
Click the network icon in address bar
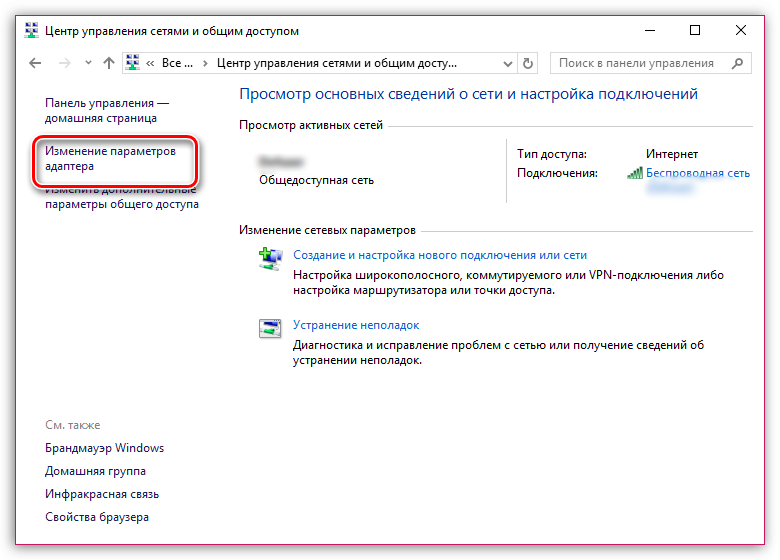pos(133,63)
